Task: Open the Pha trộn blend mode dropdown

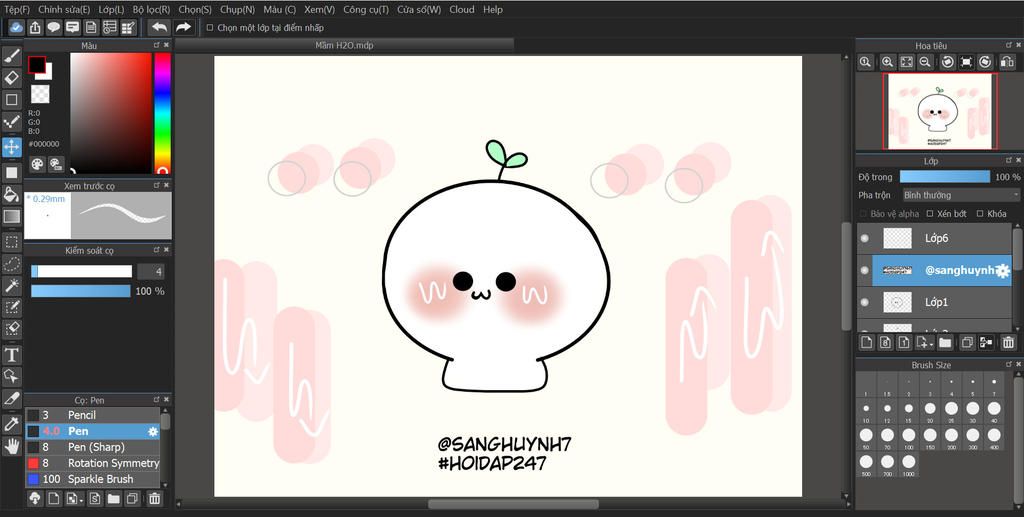Action: [960, 195]
